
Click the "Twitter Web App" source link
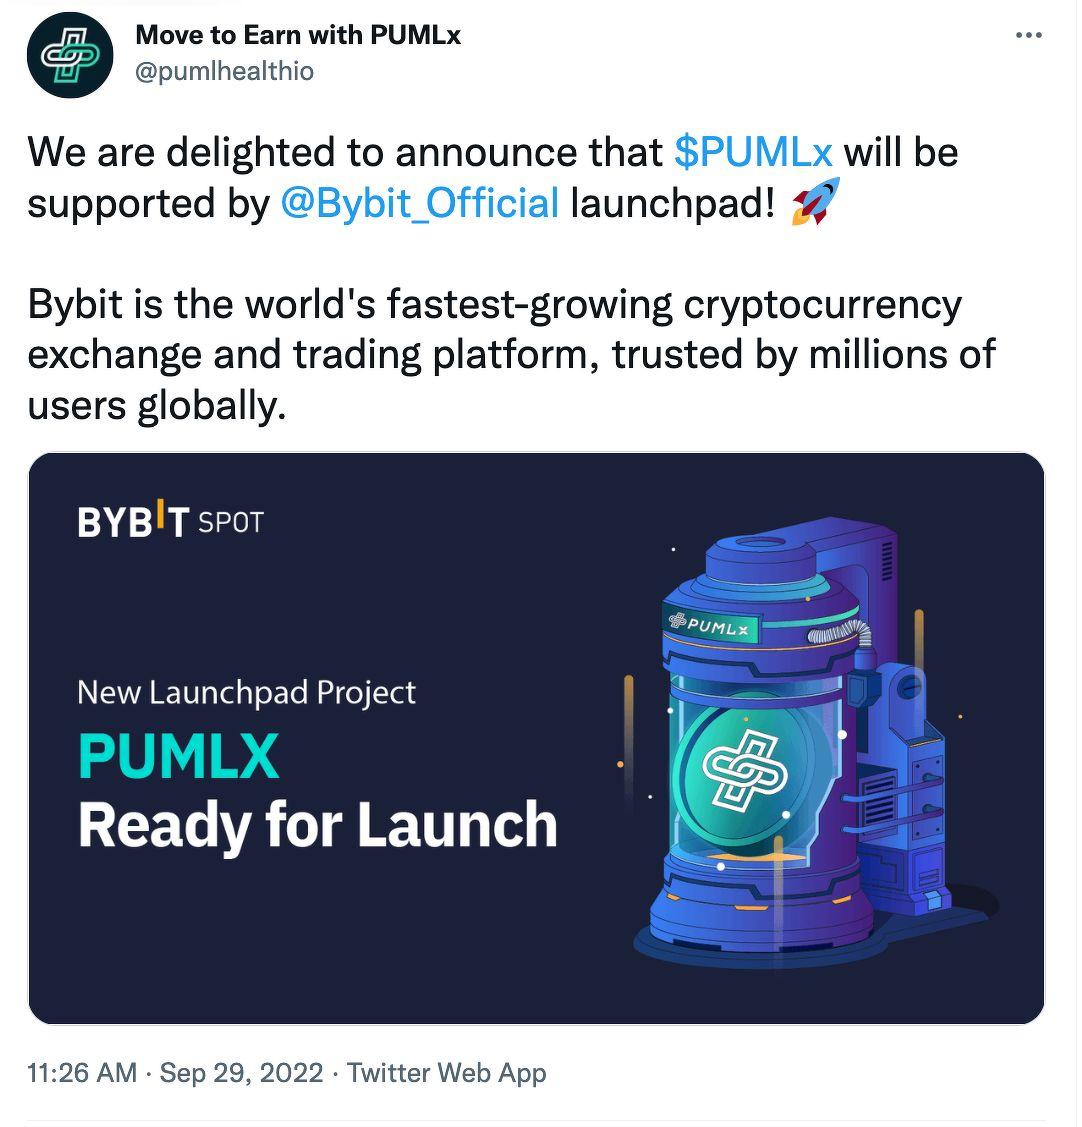tap(447, 1074)
